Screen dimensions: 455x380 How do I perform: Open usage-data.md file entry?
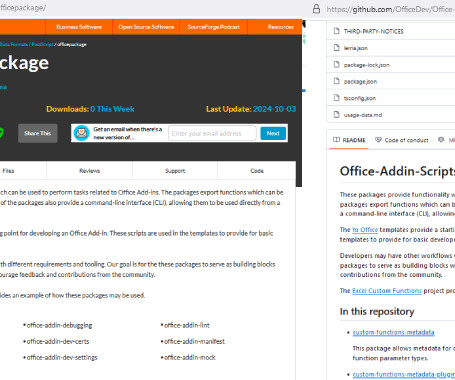coord(363,115)
